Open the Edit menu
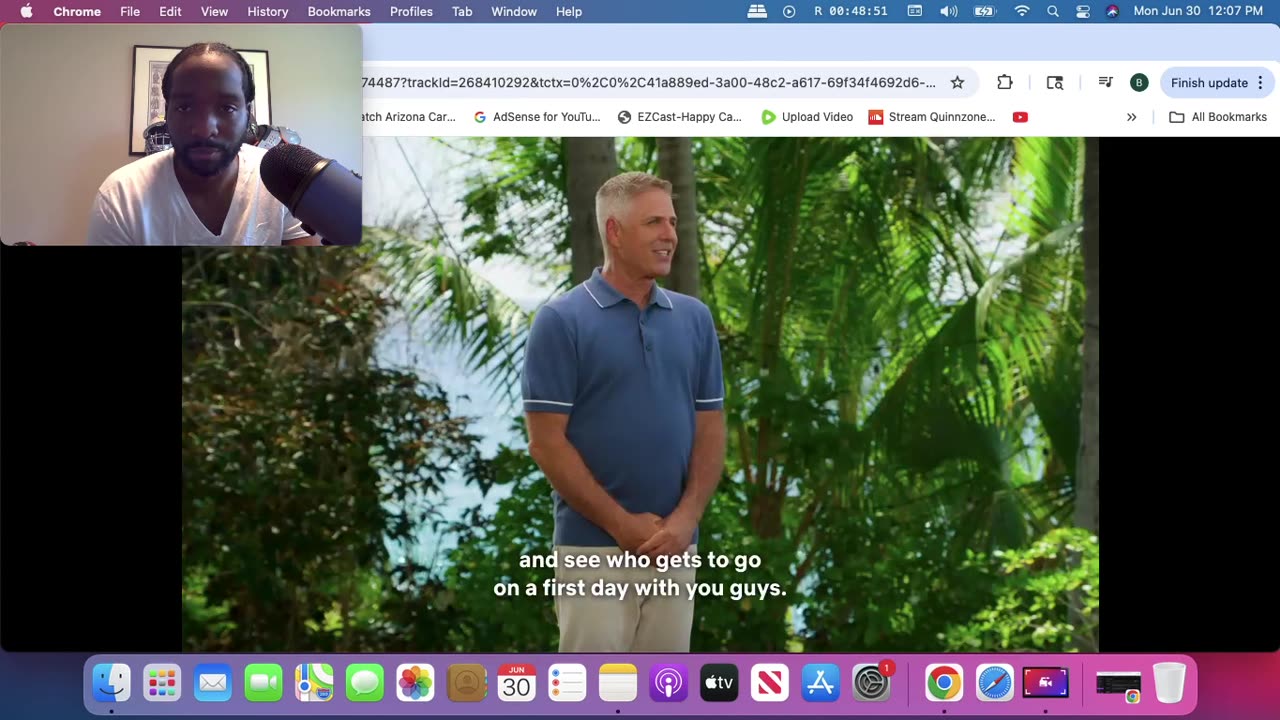1280x720 pixels. point(170,11)
